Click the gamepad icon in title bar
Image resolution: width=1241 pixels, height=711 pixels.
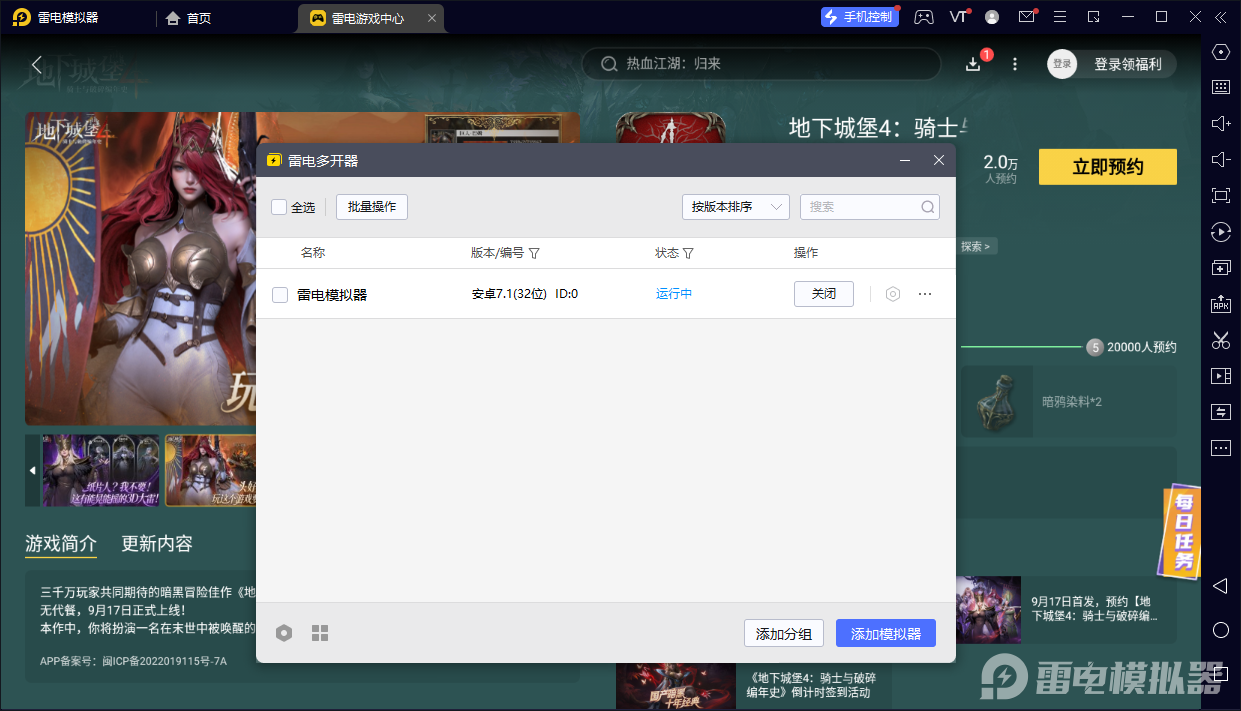[925, 17]
